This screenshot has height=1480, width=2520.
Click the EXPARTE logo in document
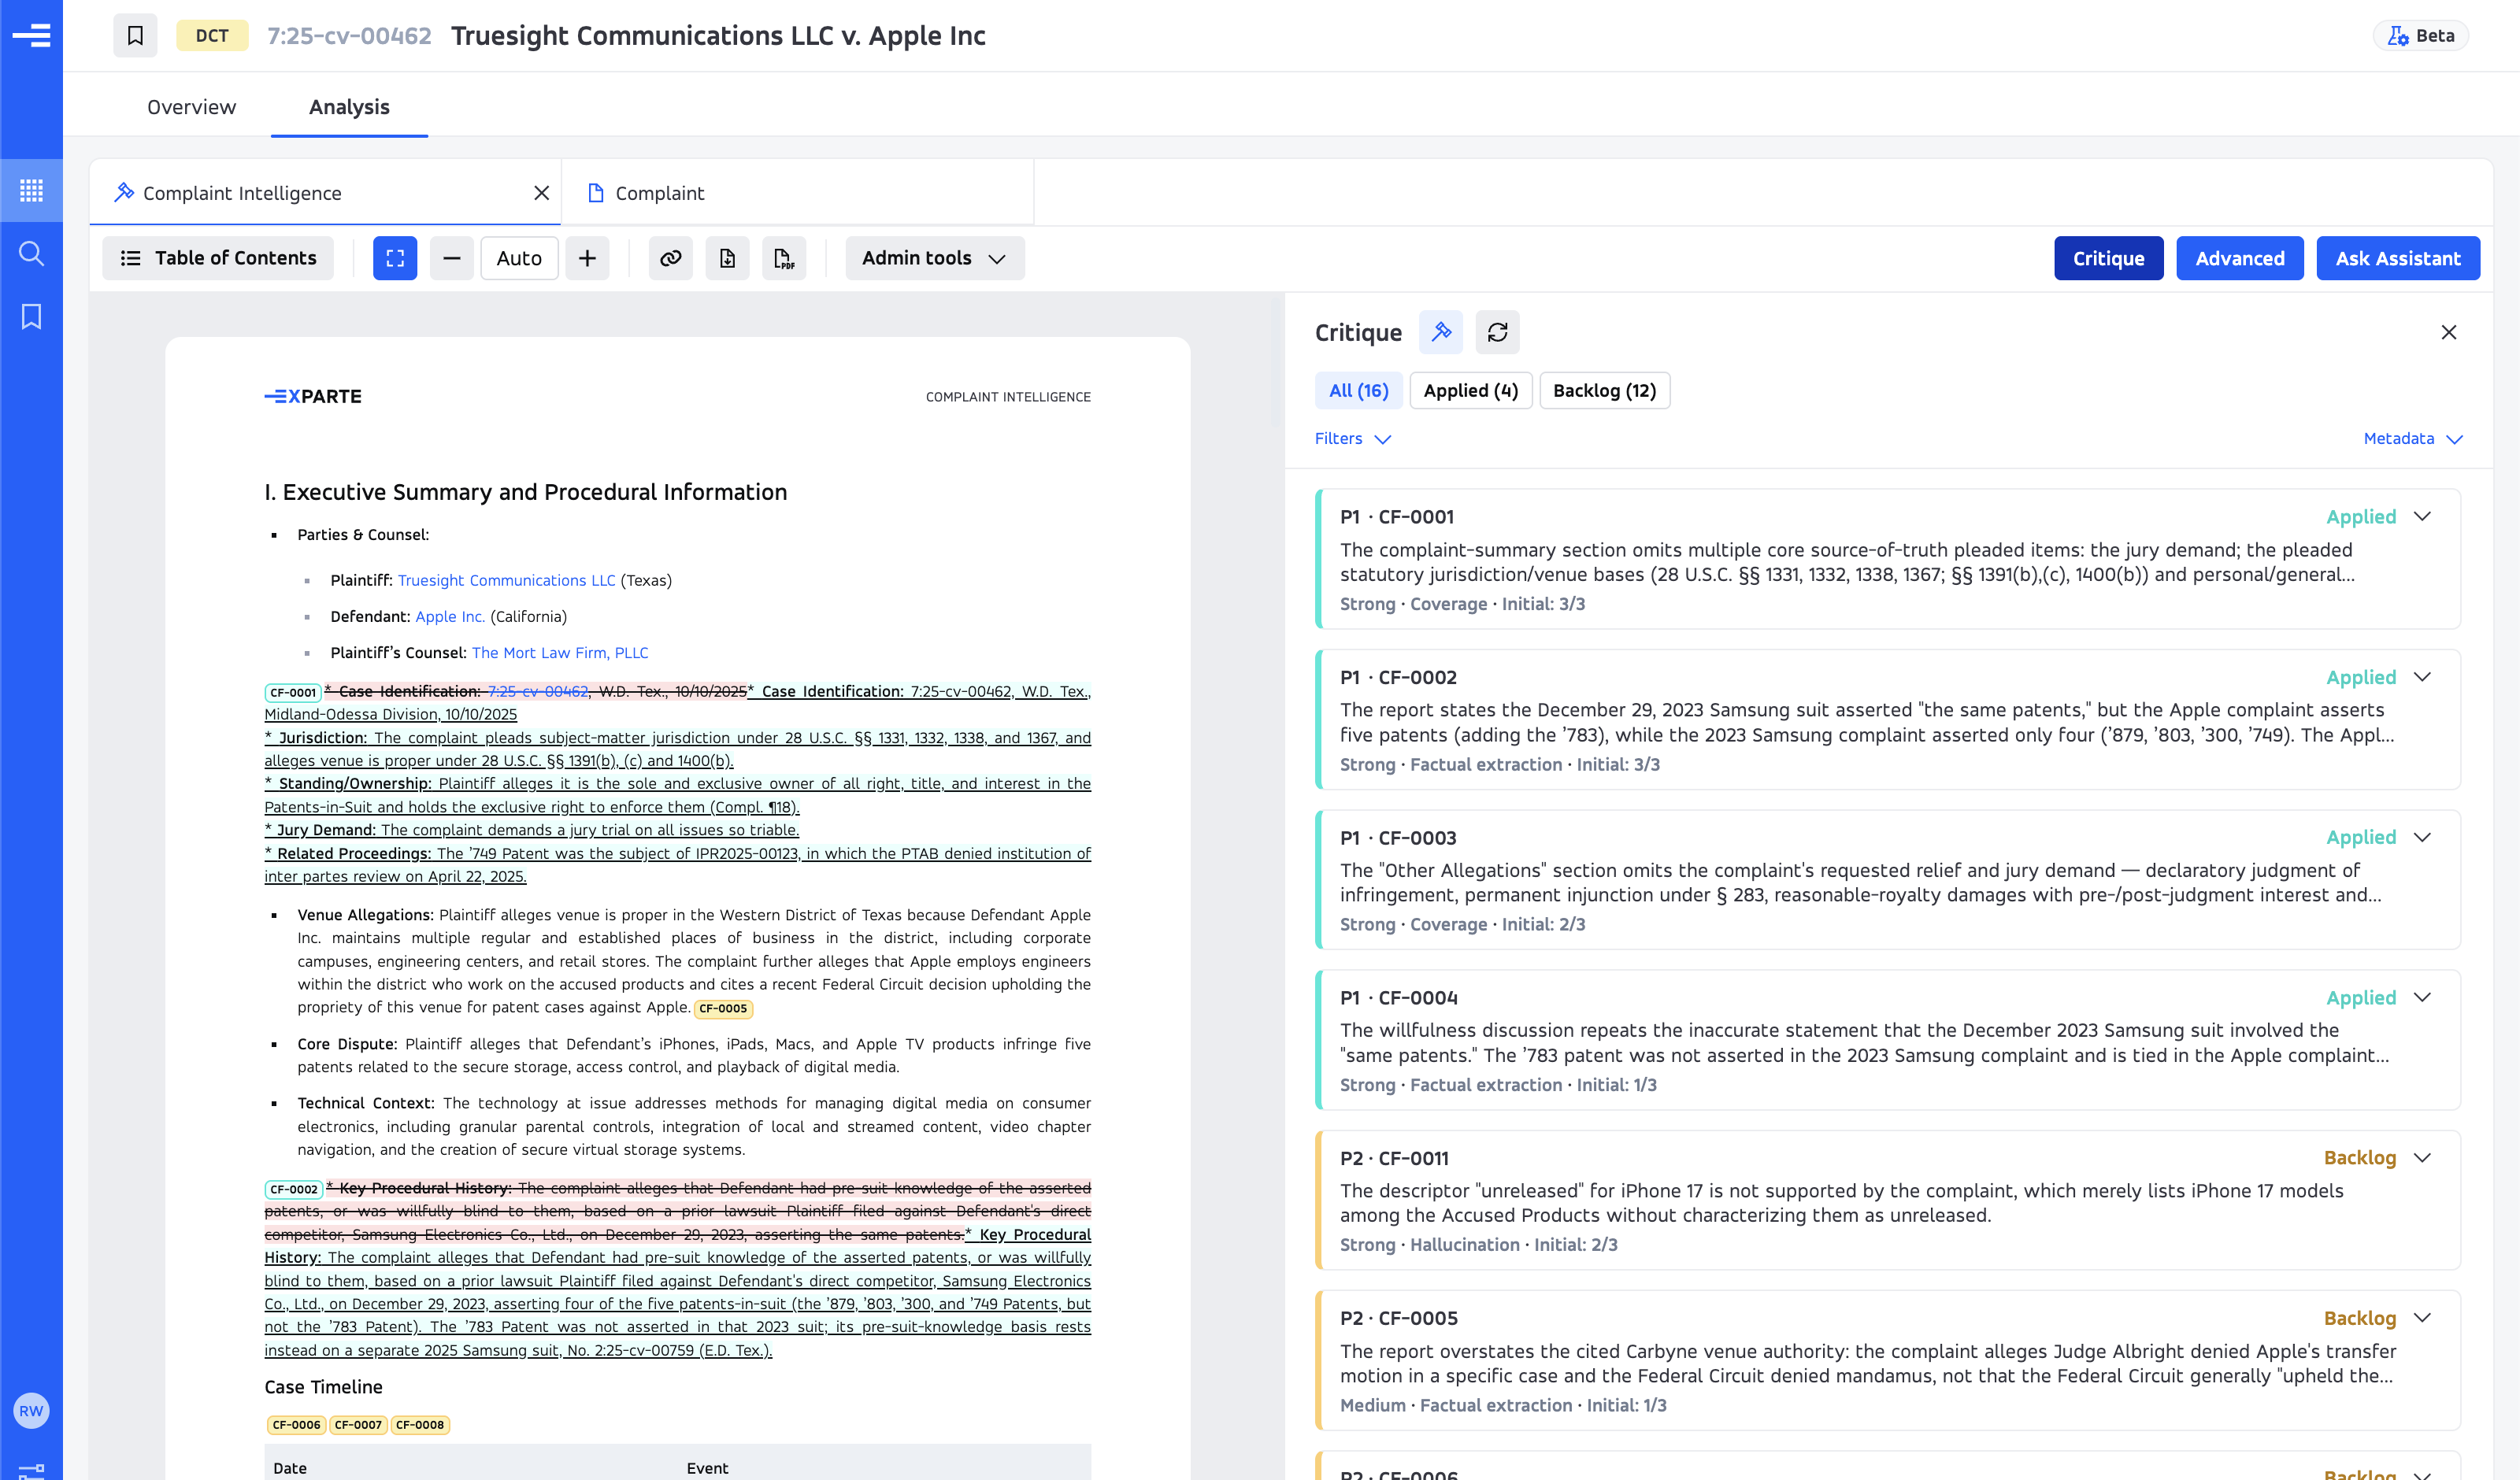(x=313, y=396)
